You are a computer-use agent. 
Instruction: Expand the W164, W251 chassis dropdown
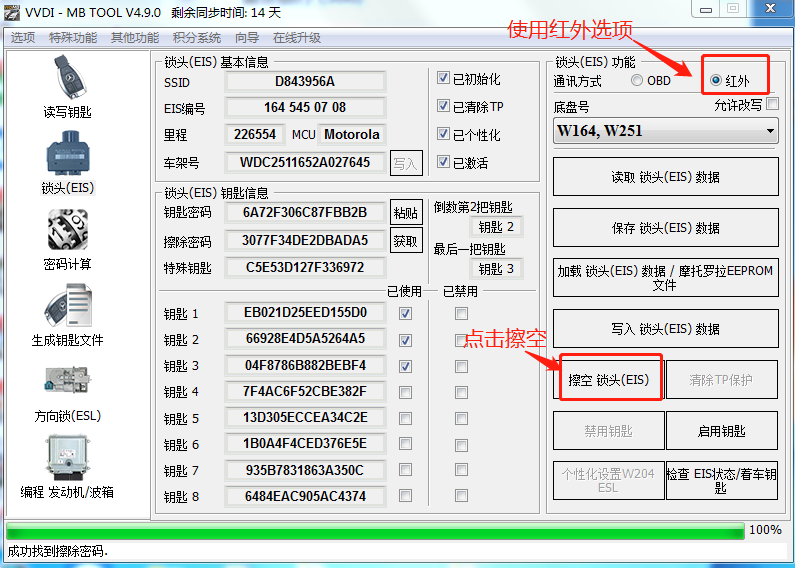[666, 131]
